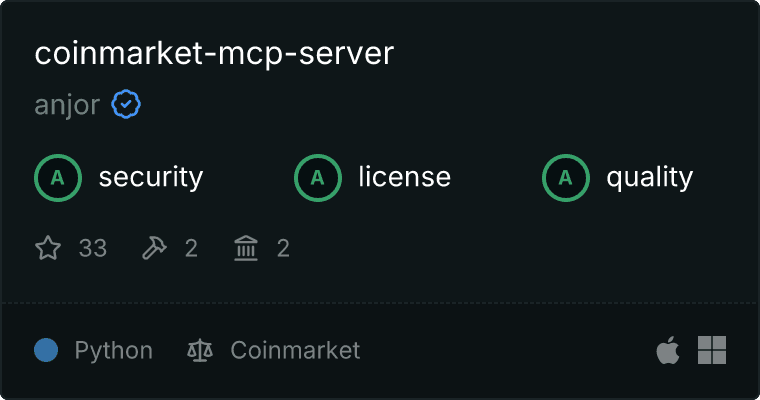Click the Python language label

pyautogui.click(x=113, y=351)
